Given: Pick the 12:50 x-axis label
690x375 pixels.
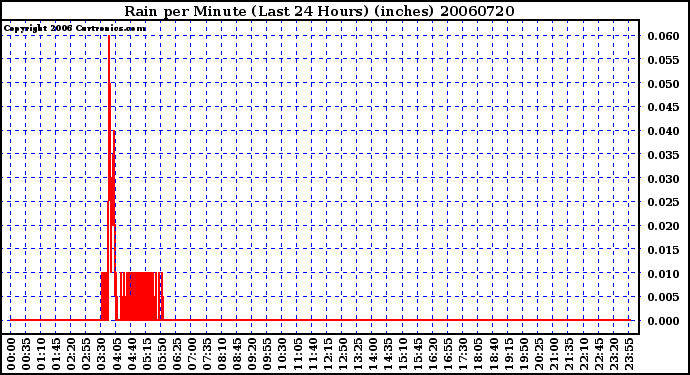Looking at the screenshot, I should click(342, 354).
